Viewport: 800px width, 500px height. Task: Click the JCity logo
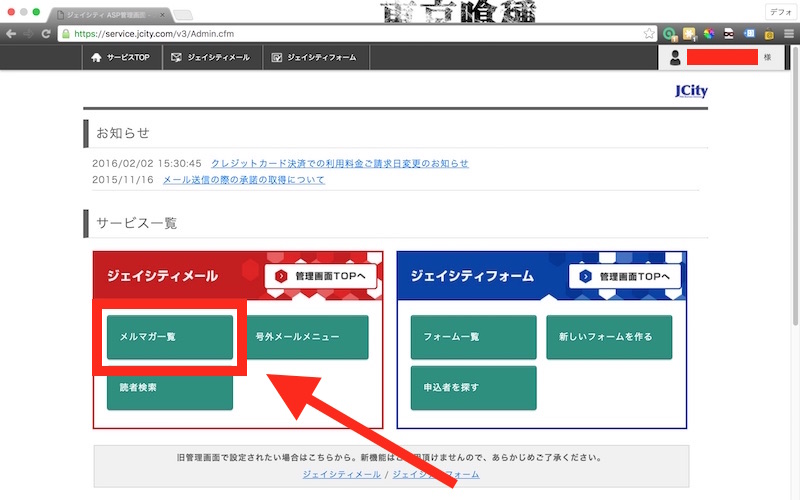coord(691,91)
